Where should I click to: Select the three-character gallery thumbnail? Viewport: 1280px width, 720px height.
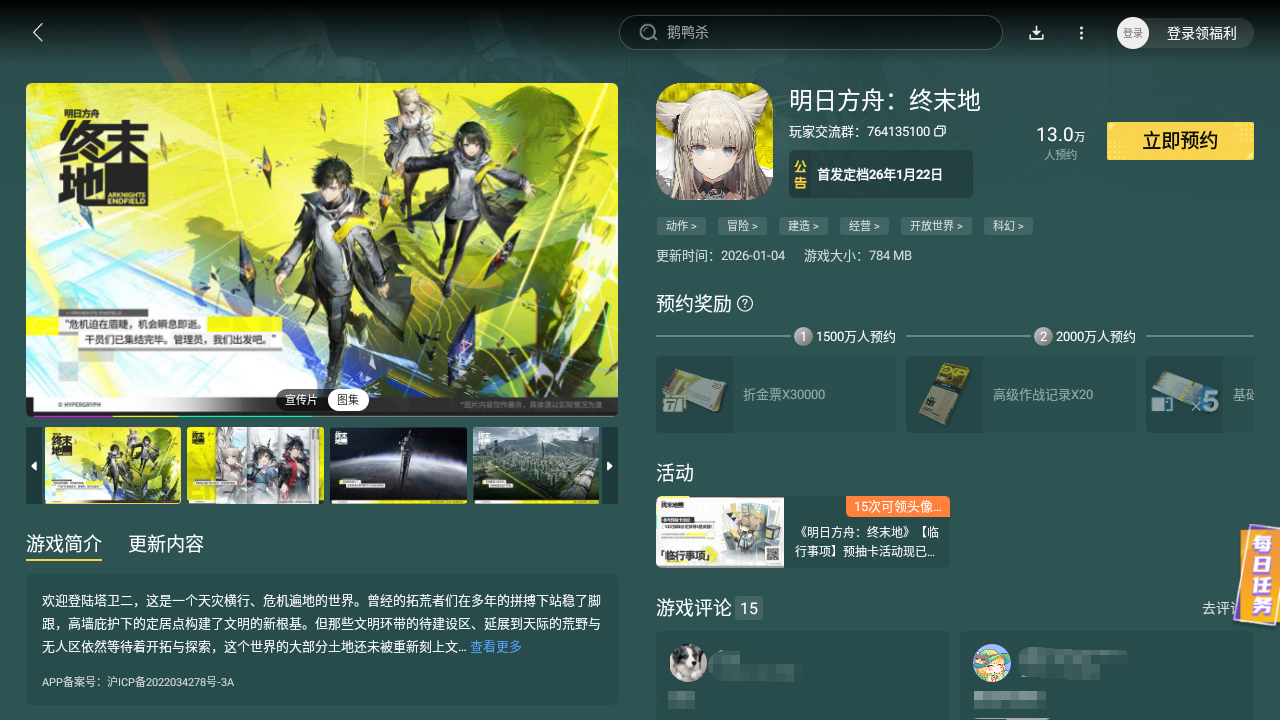pos(256,466)
